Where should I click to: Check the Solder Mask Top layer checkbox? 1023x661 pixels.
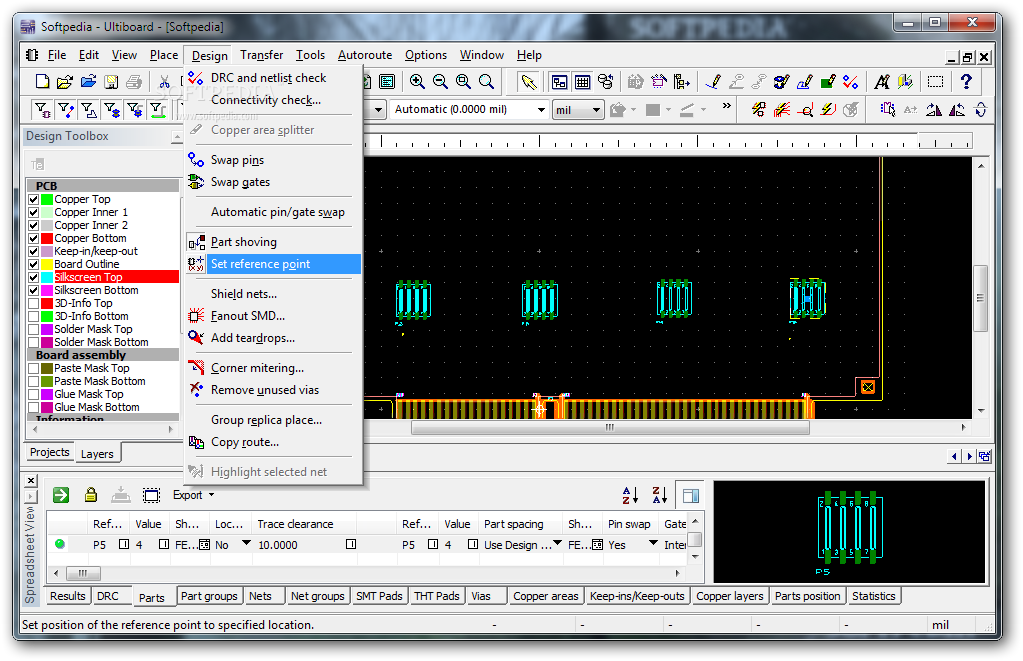34,330
